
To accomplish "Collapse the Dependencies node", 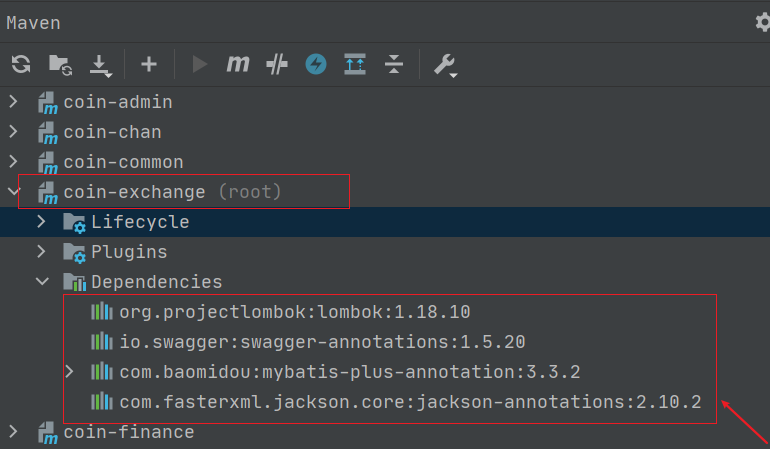I will click(41, 282).
